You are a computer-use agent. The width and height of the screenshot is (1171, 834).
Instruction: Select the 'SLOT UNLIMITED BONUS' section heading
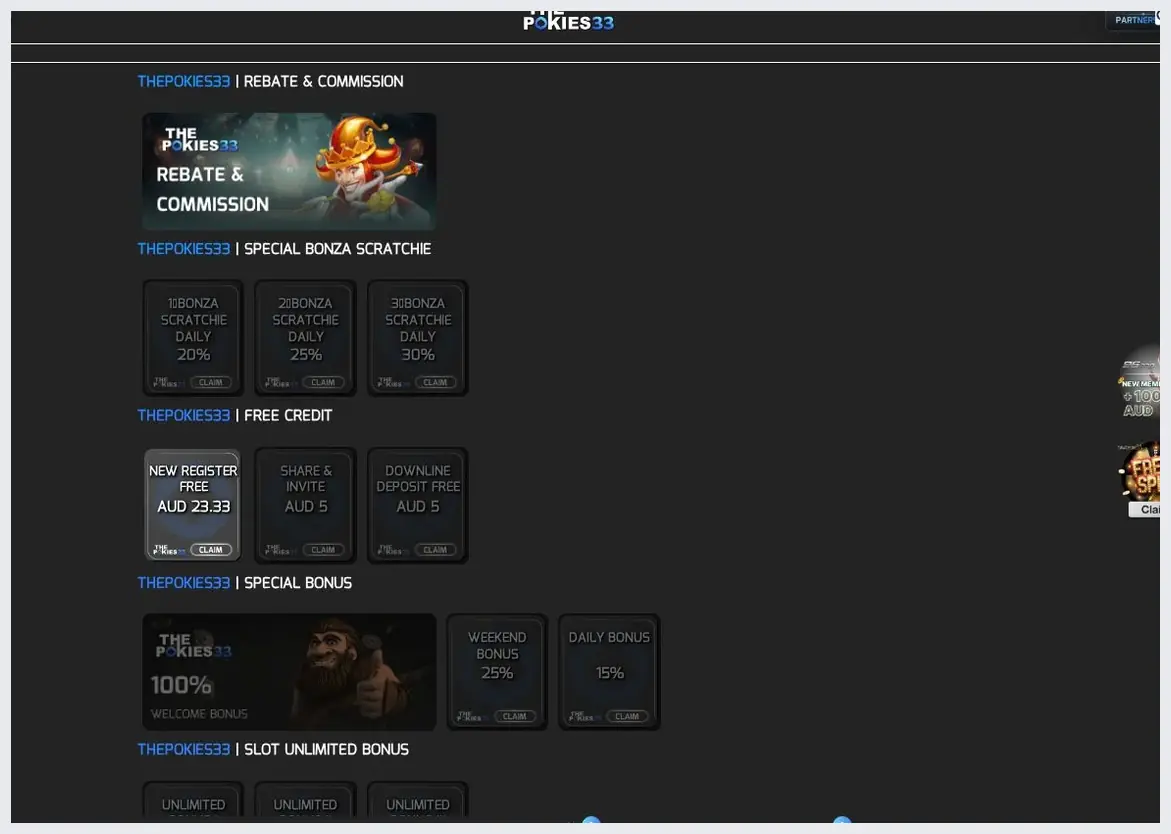click(326, 749)
